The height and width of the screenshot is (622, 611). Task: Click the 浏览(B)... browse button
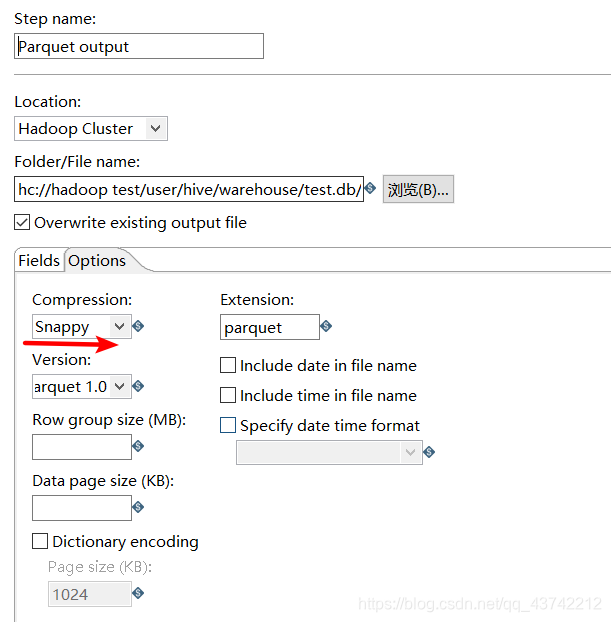418,190
